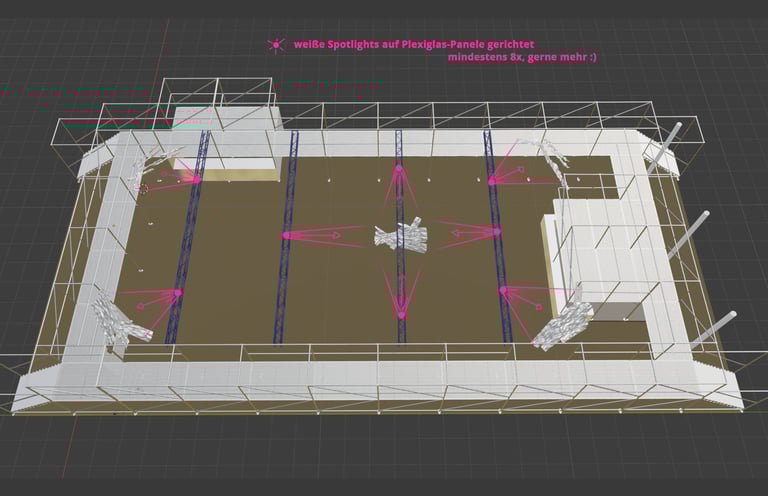This screenshot has height=496, width=768.
Task: Select the plexiglass sculpture in the front-left corner
Action: click(119, 319)
